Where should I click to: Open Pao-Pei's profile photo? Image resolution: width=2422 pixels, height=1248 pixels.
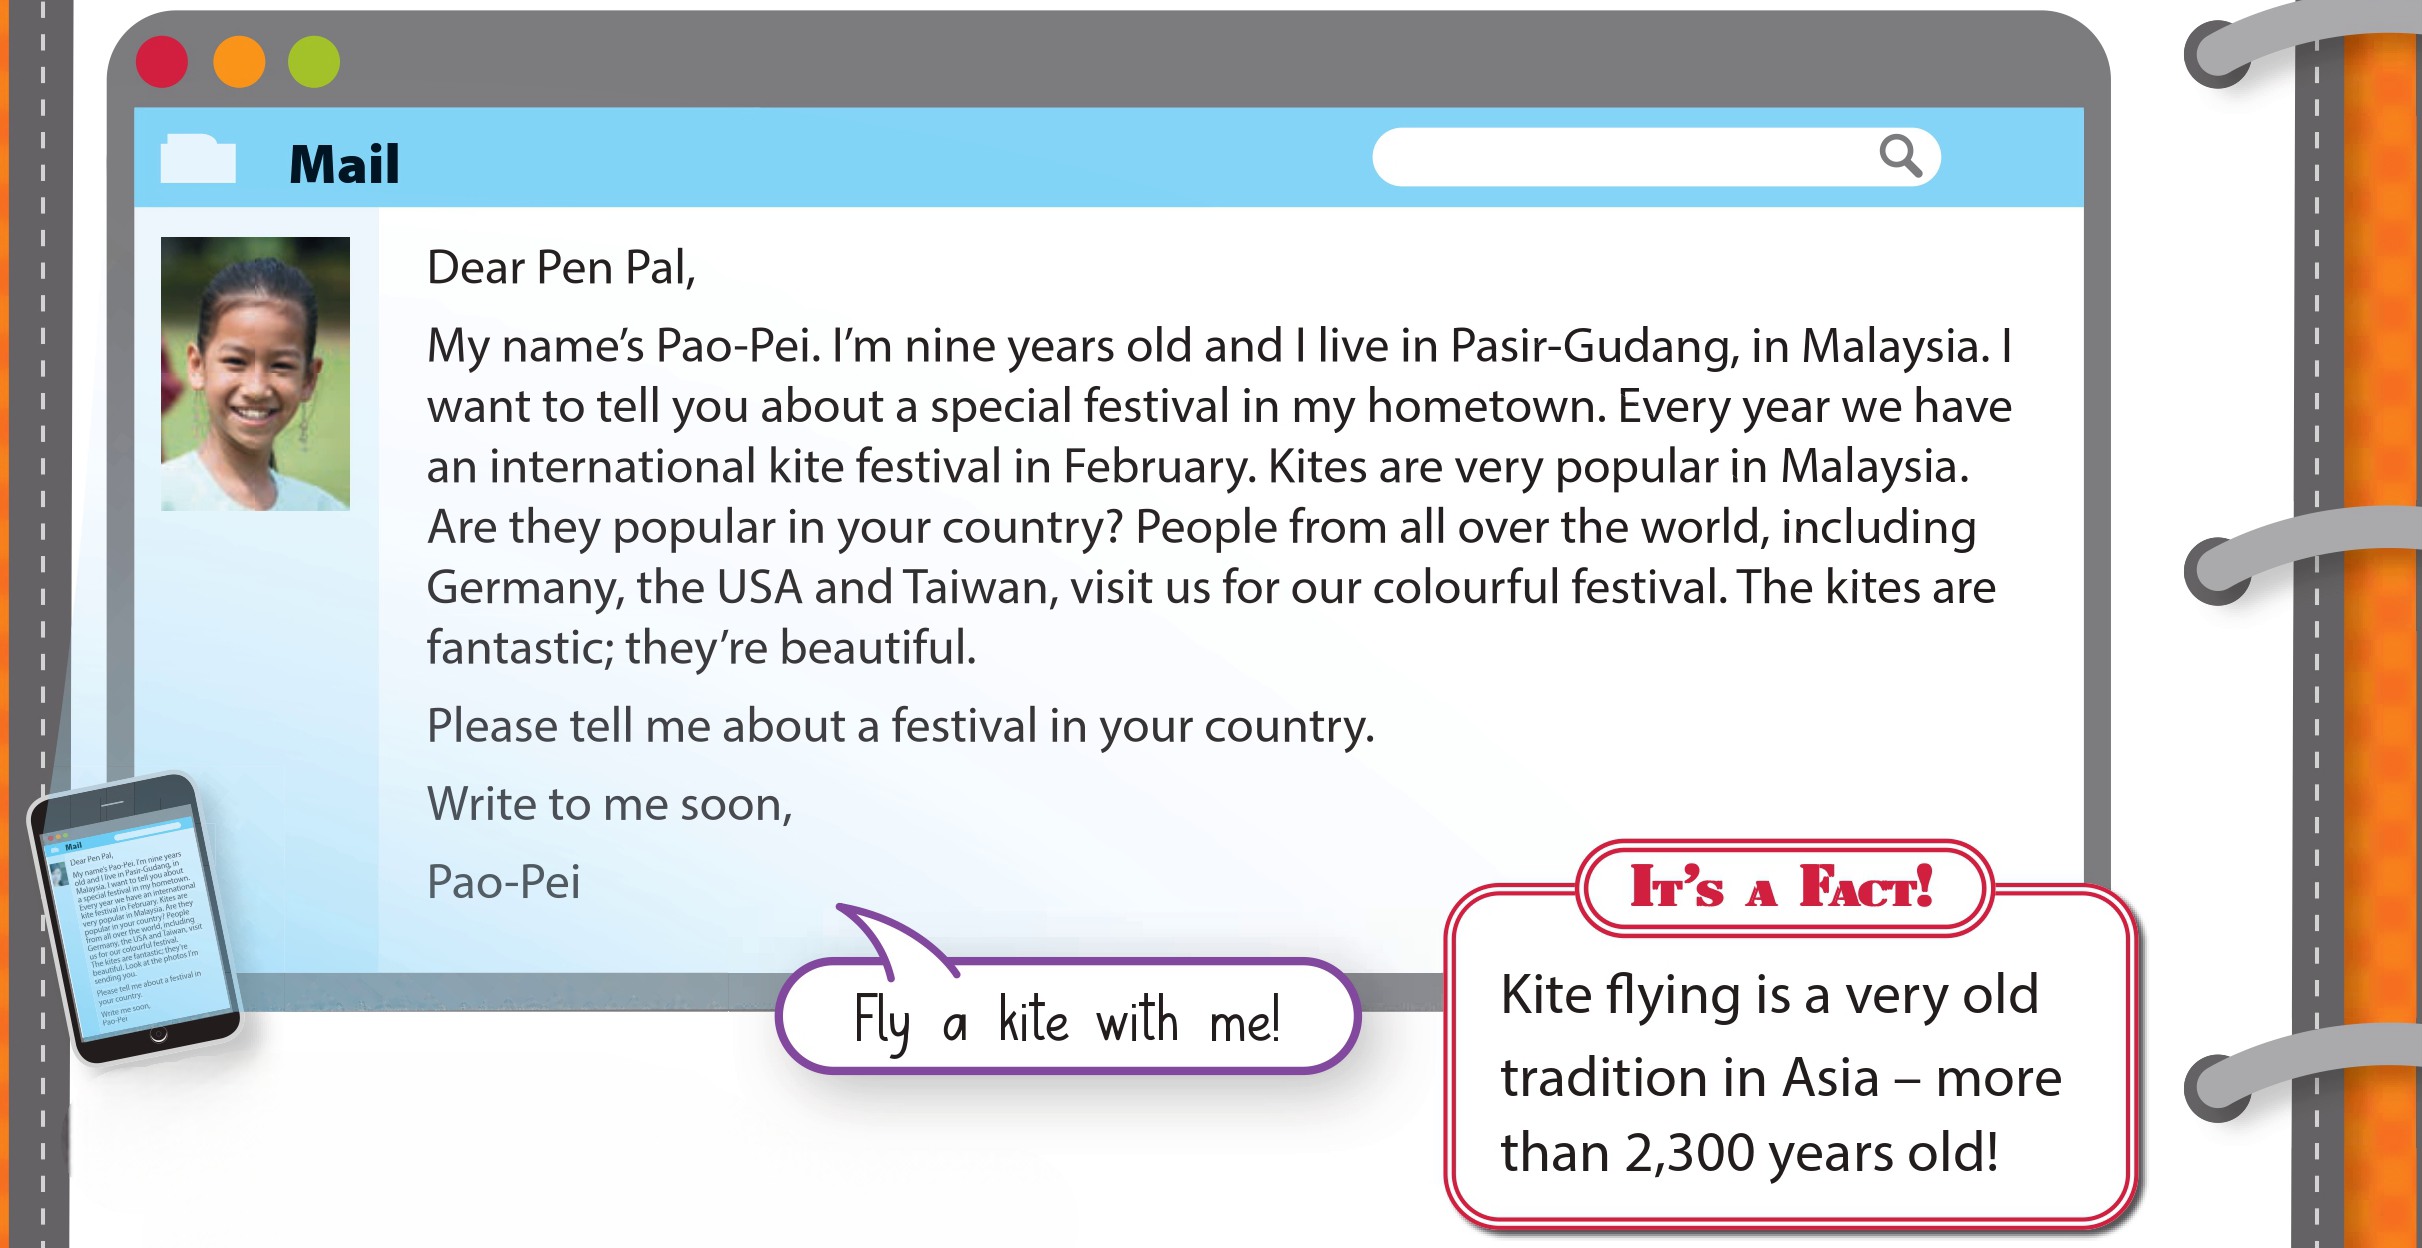(255, 373)
